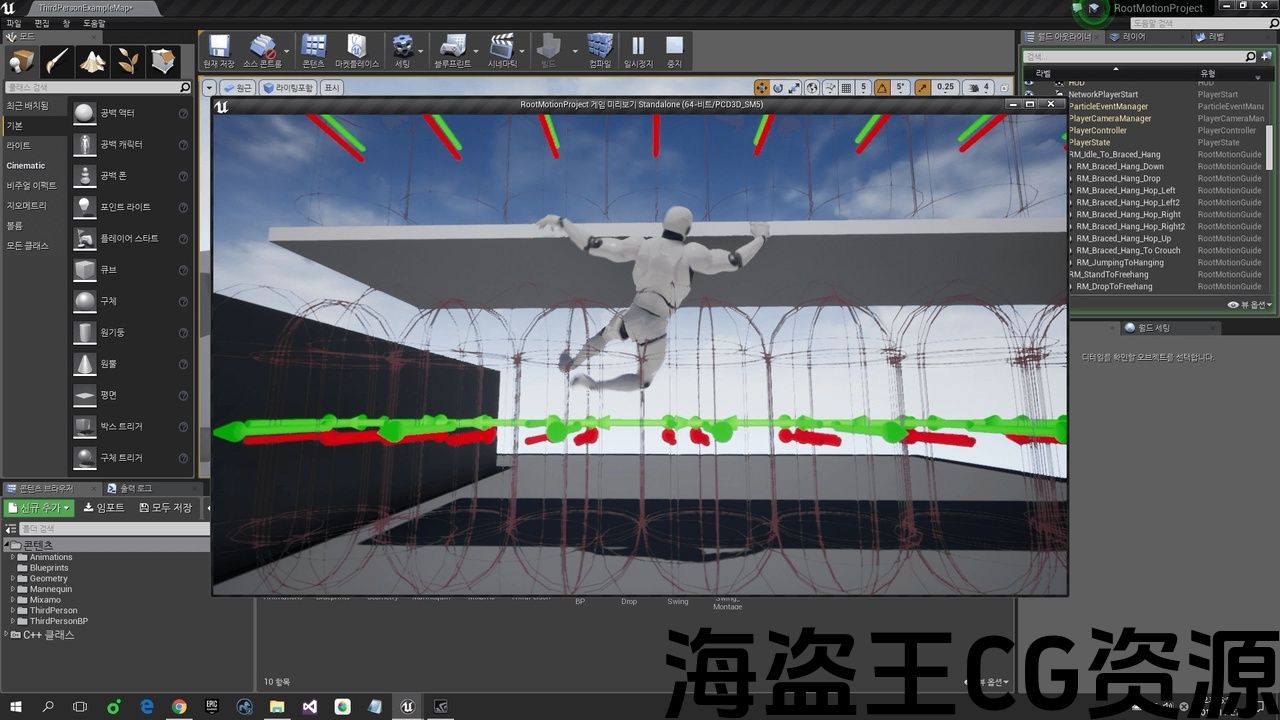Select the Landscape mode icon in Modes panel
This screenshot has height=720, width=1280.
(93, 62)
